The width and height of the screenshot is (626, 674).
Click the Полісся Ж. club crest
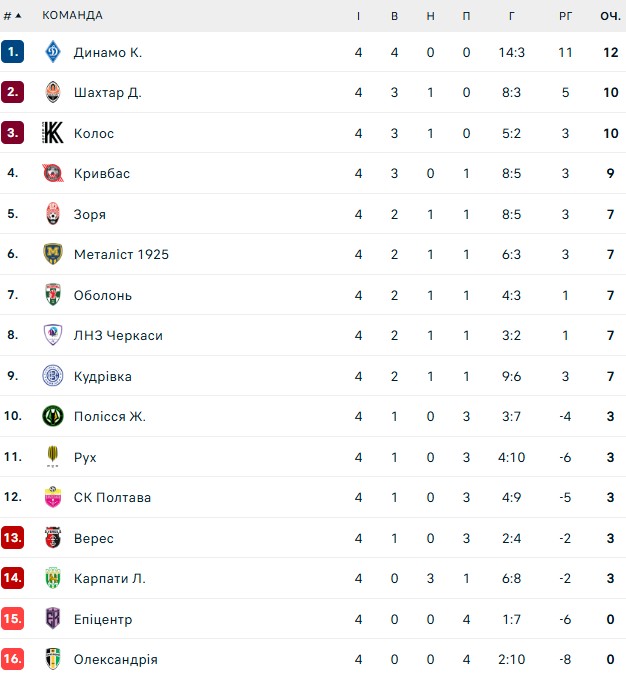click(53, 417)
